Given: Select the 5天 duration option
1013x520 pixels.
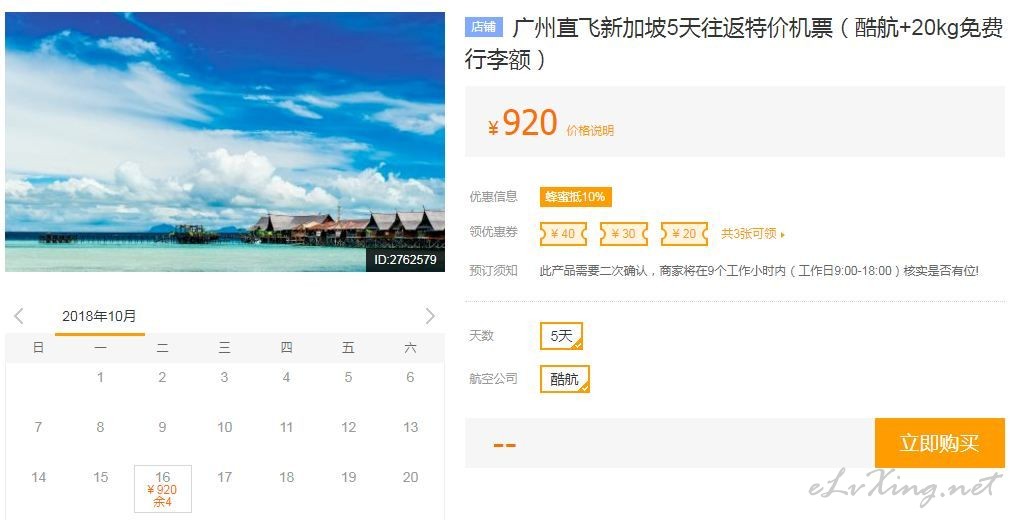Looking at the screenshot, I should click(561, 336).
